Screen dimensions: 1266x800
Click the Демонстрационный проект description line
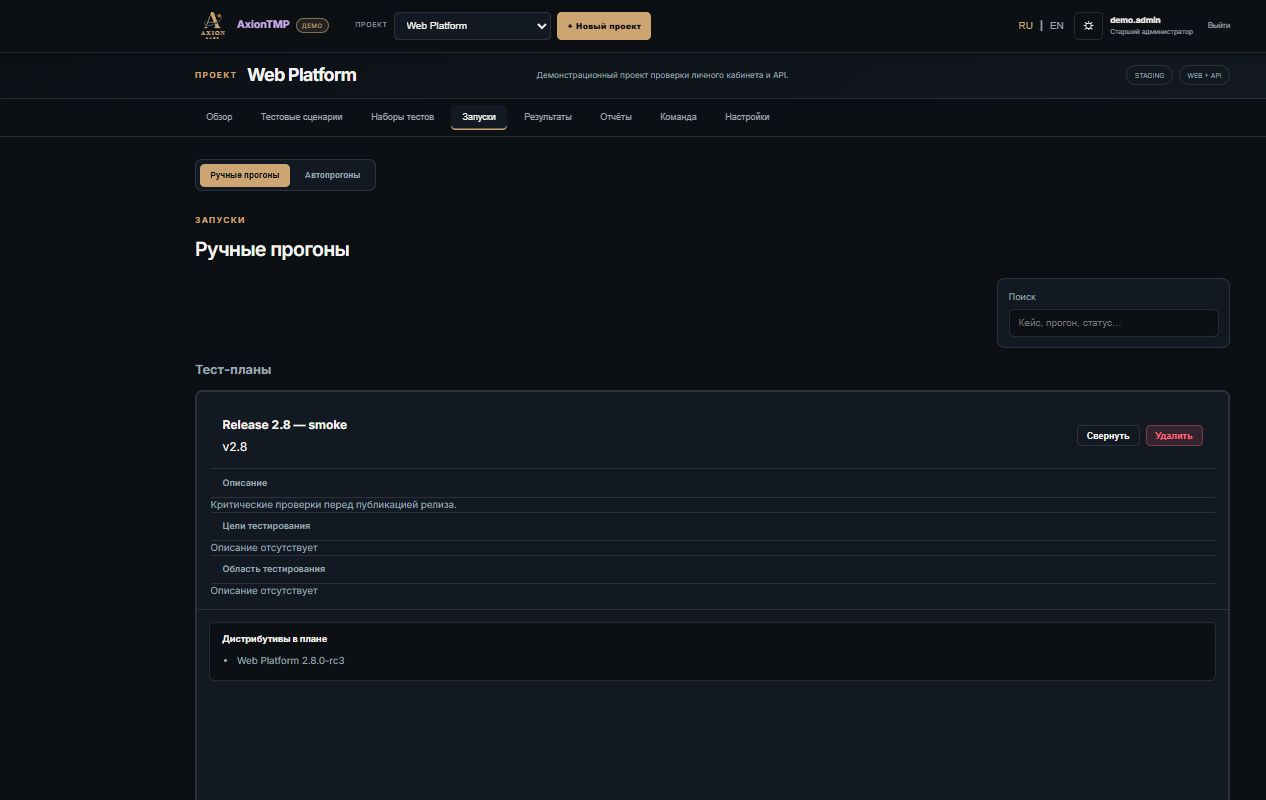point(662,75)
